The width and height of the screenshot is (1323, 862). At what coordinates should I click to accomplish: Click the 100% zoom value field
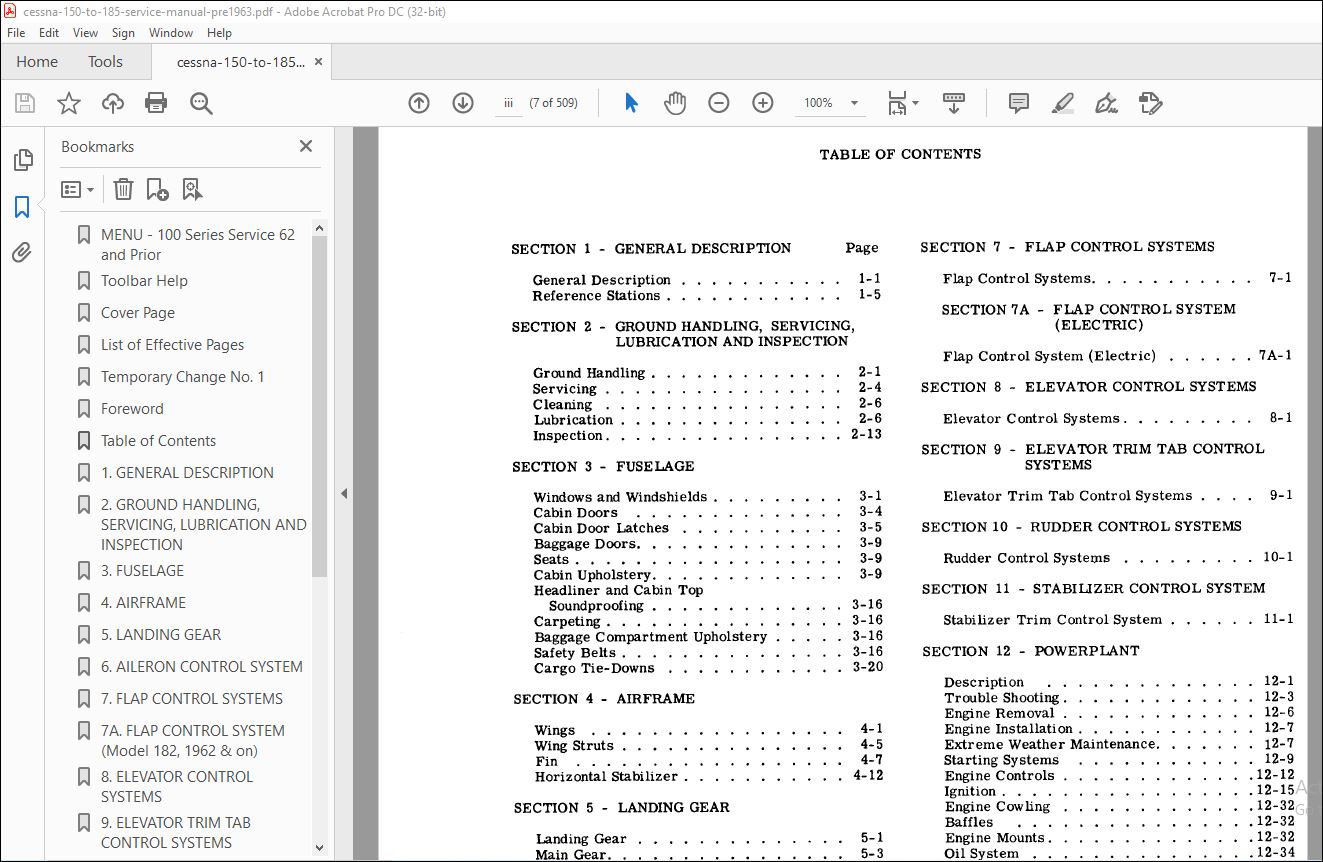(819, 103)
